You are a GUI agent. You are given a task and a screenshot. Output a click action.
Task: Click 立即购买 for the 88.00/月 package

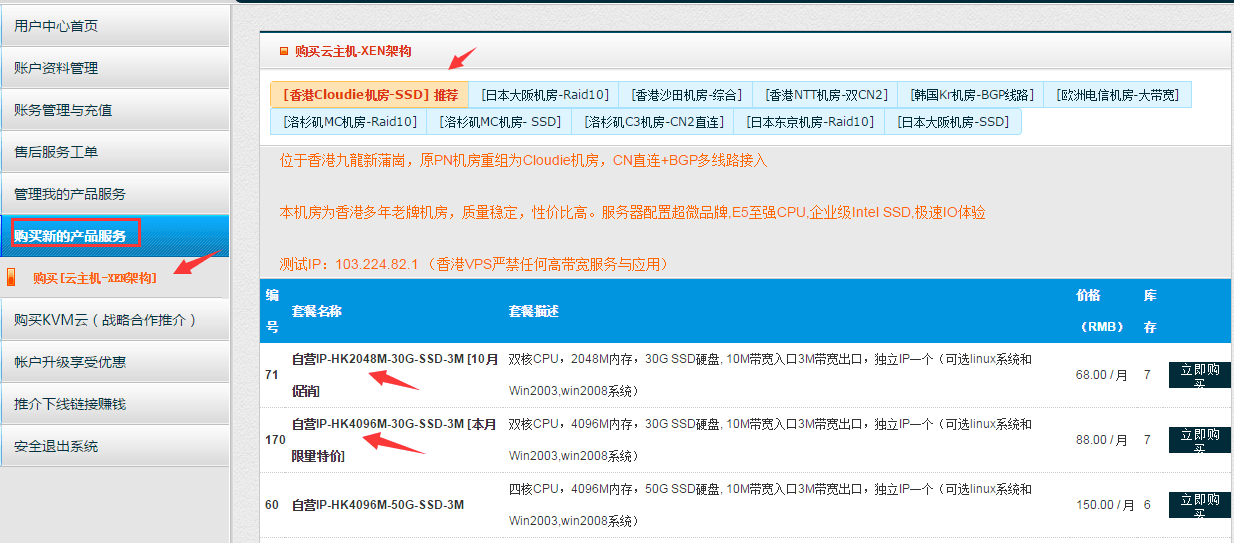click(x=1199, y=439)
